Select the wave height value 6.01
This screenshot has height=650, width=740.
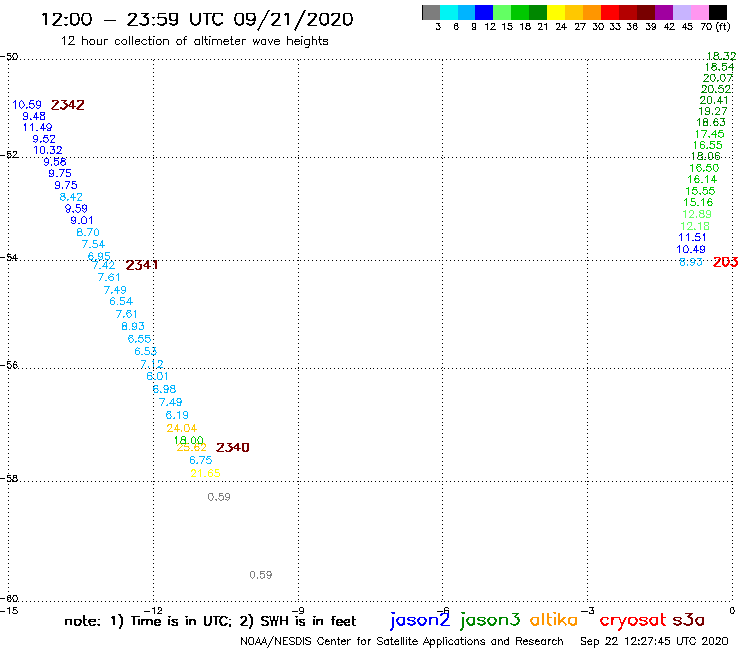click(x=157, y=376)
